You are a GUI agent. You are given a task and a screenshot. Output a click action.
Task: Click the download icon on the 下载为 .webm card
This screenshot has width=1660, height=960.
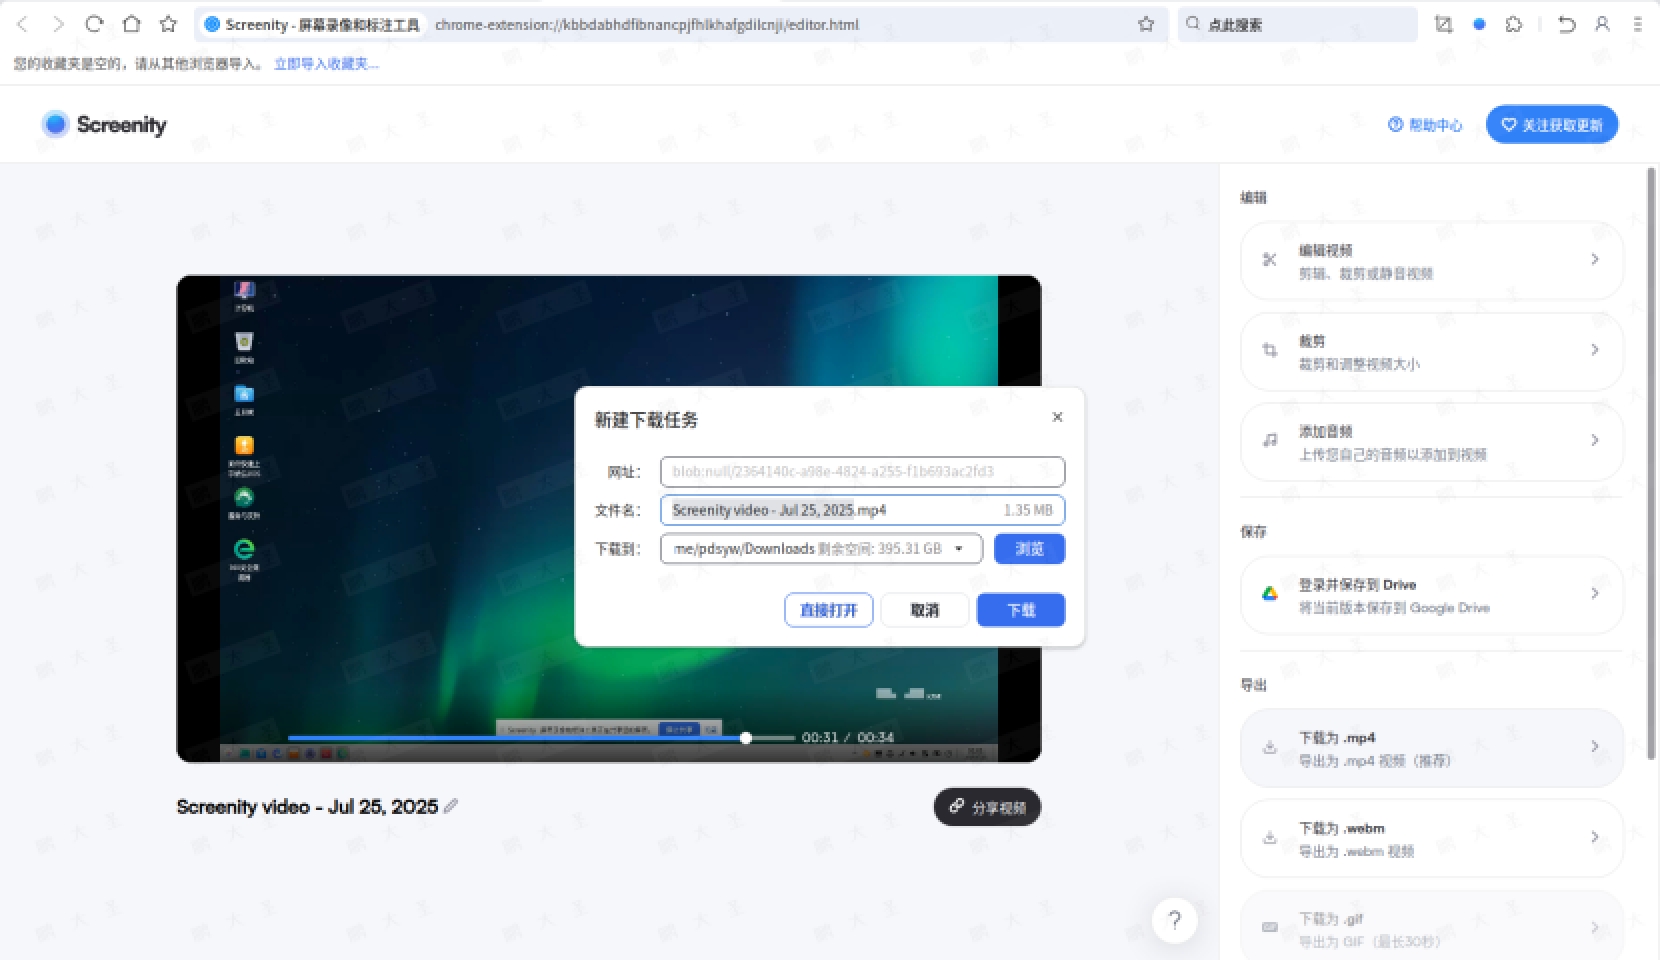coord(1269,837)
